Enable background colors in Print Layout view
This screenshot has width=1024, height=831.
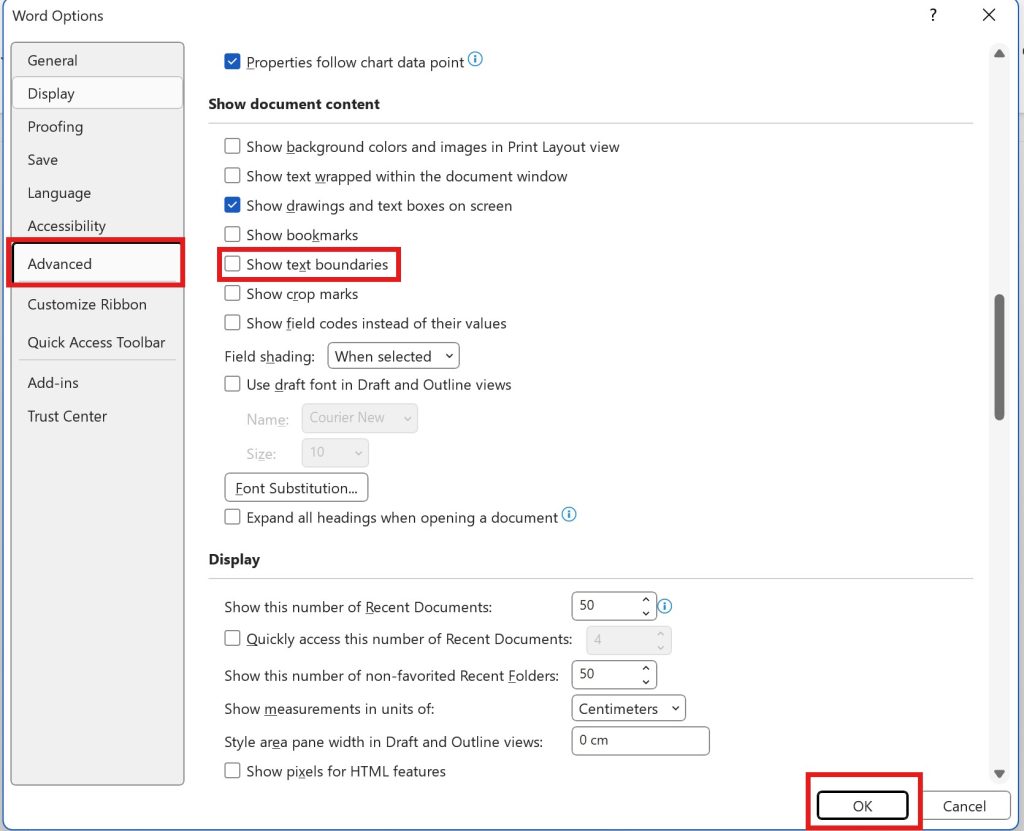[x=232, y=146]
